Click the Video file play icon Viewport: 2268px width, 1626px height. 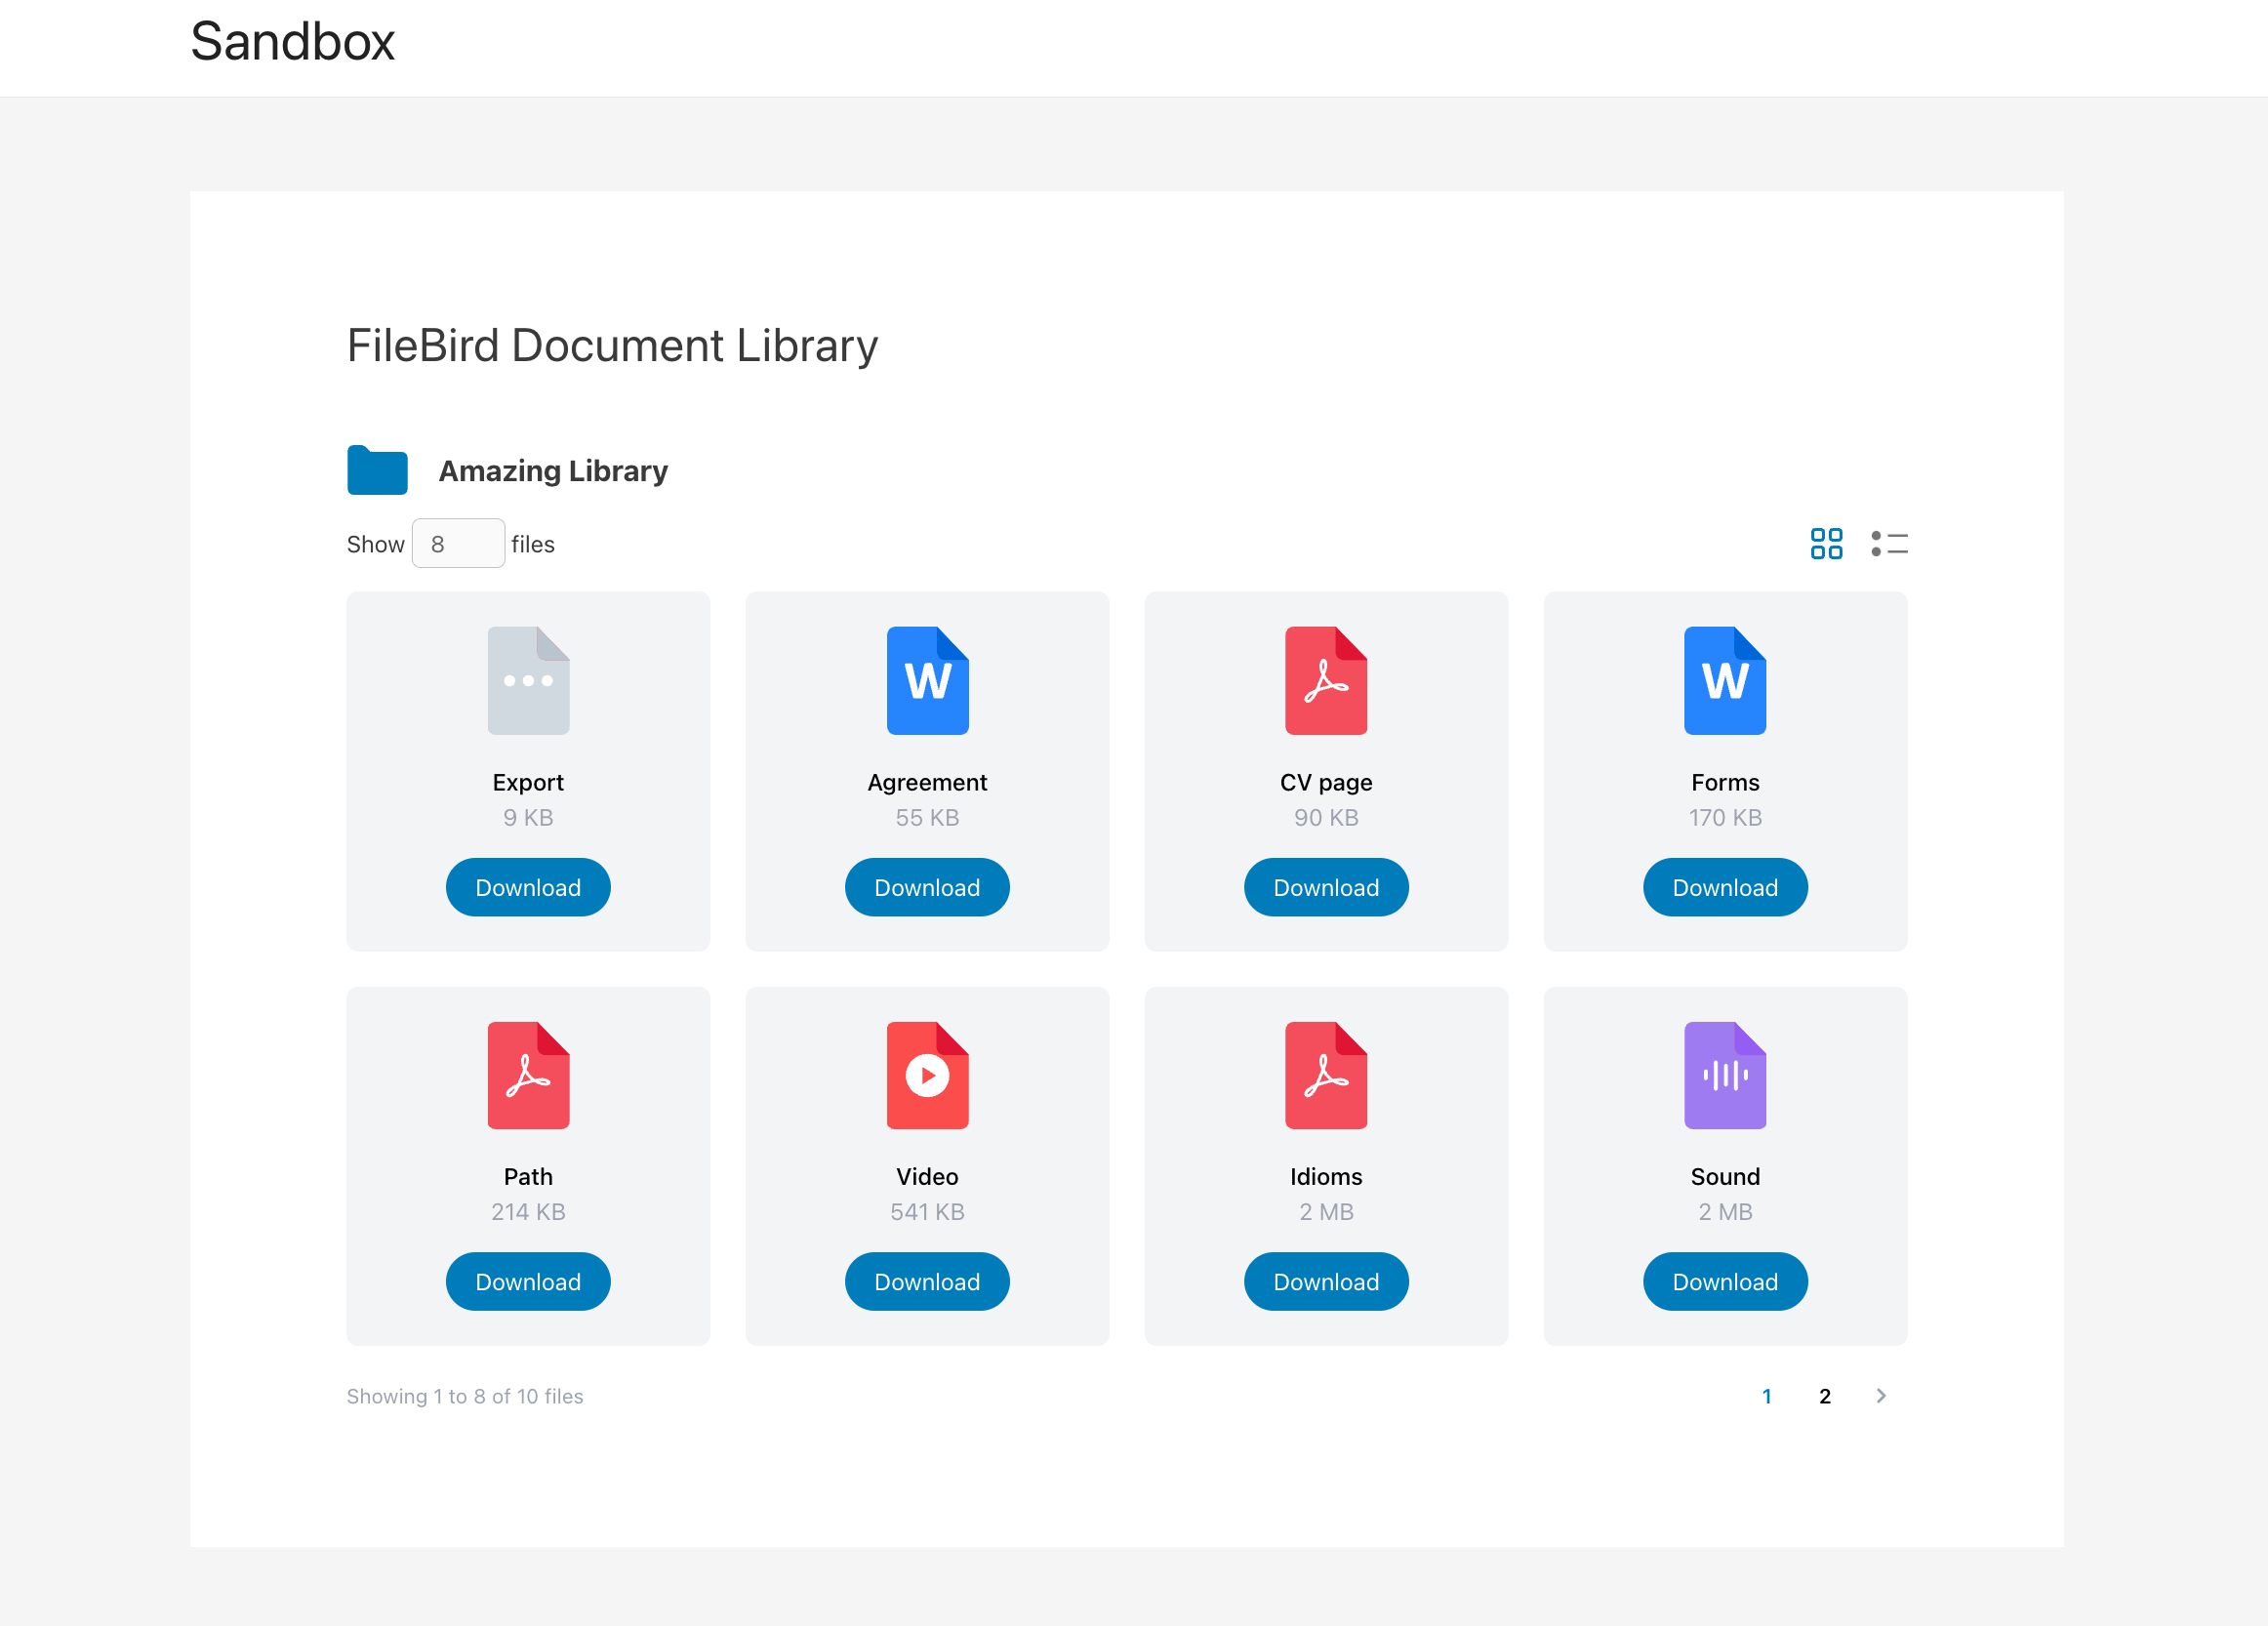927,1075
